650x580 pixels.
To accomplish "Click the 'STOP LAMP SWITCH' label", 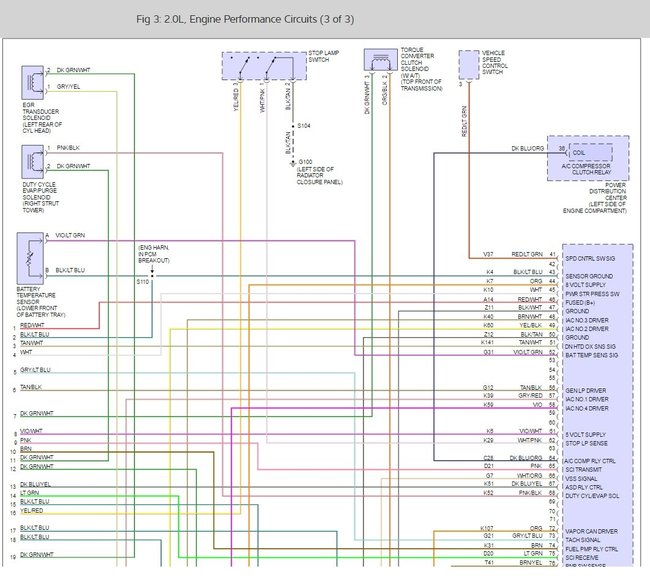I will (324, 56).
